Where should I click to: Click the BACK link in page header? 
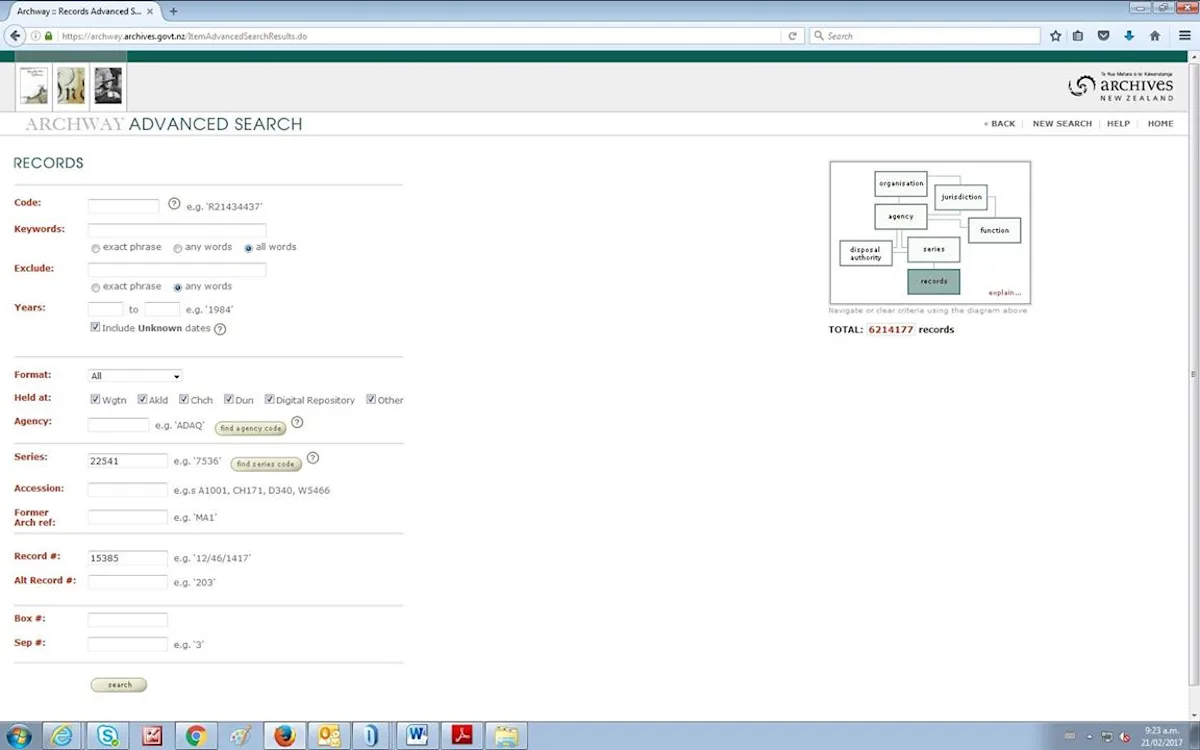coord(999,124)
